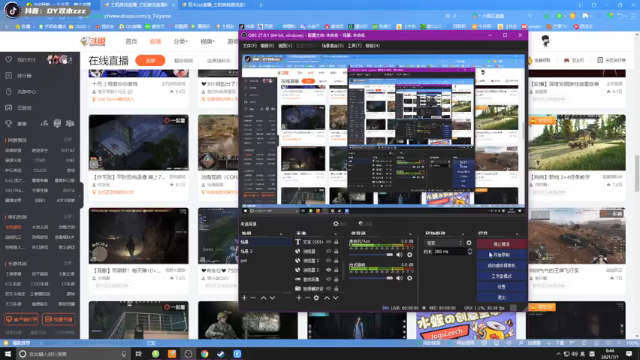The image size is (640, 360).
Task: Remove the selected scene with the minus icon
Action: 253,298
